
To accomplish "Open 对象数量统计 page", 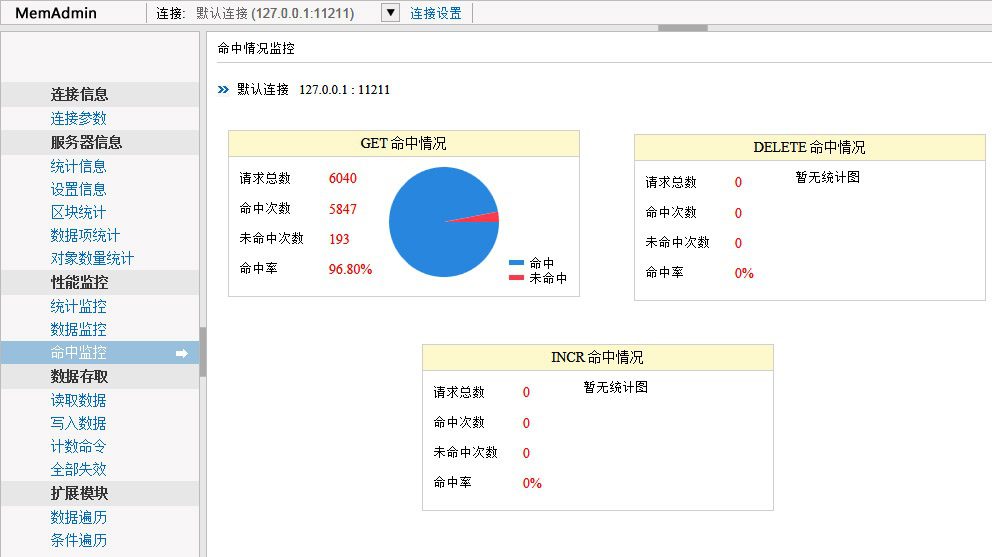I will point(92,258).
